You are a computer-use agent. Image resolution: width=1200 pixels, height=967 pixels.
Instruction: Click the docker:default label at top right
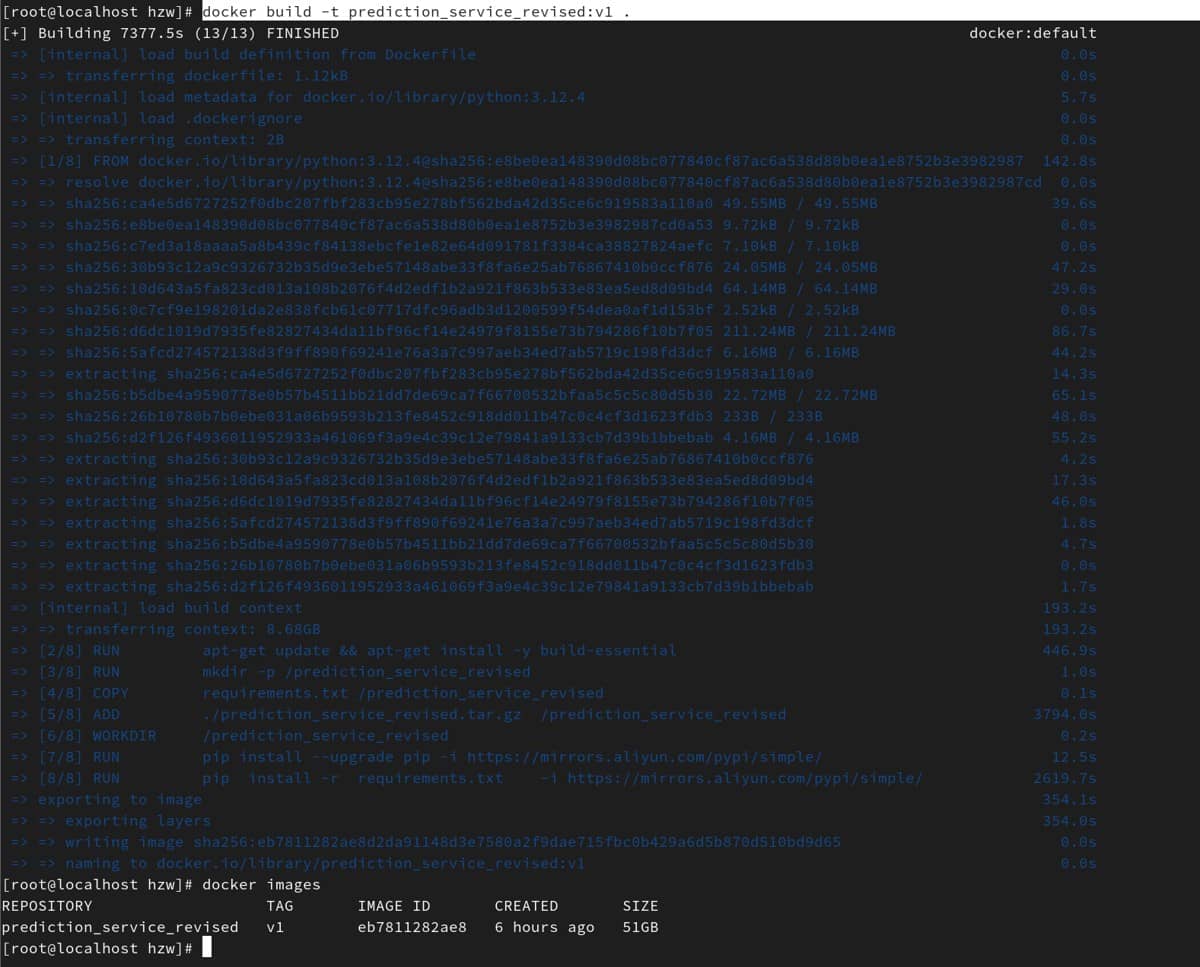click(x=1032, y=33)
